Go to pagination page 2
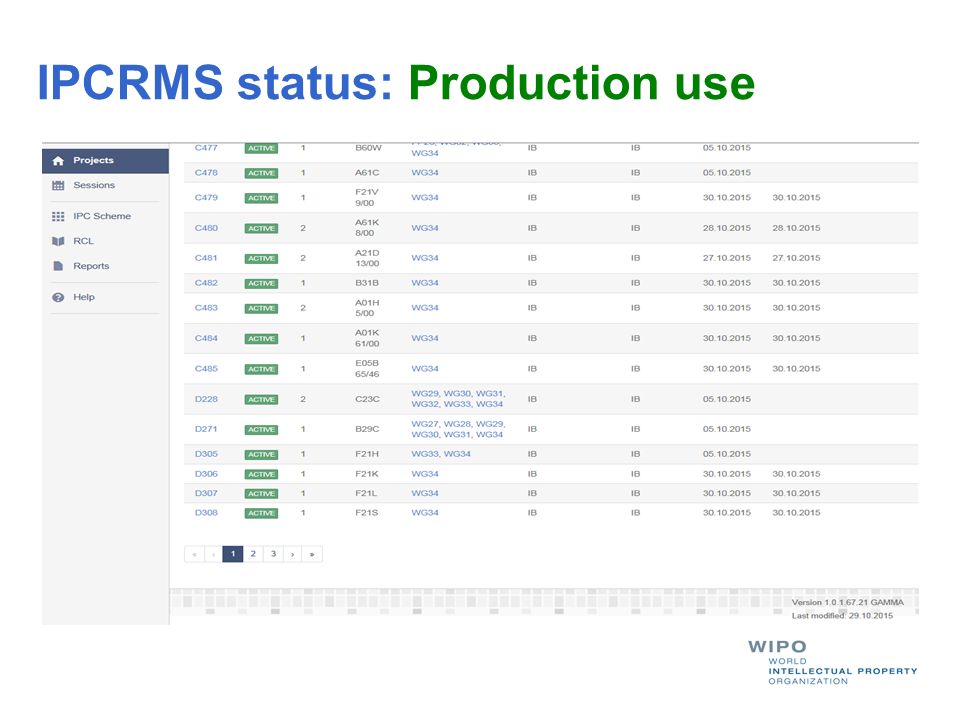960x720 pixels. pos(253,554)
